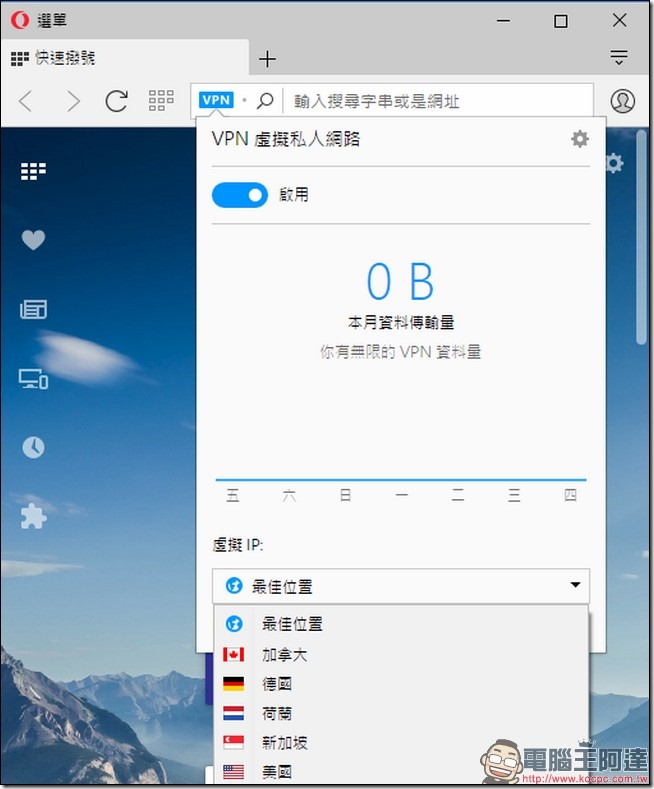Select 新加坡 from location list
The width and height of the screenshot is (654, 789).
(x=401, y=742)
